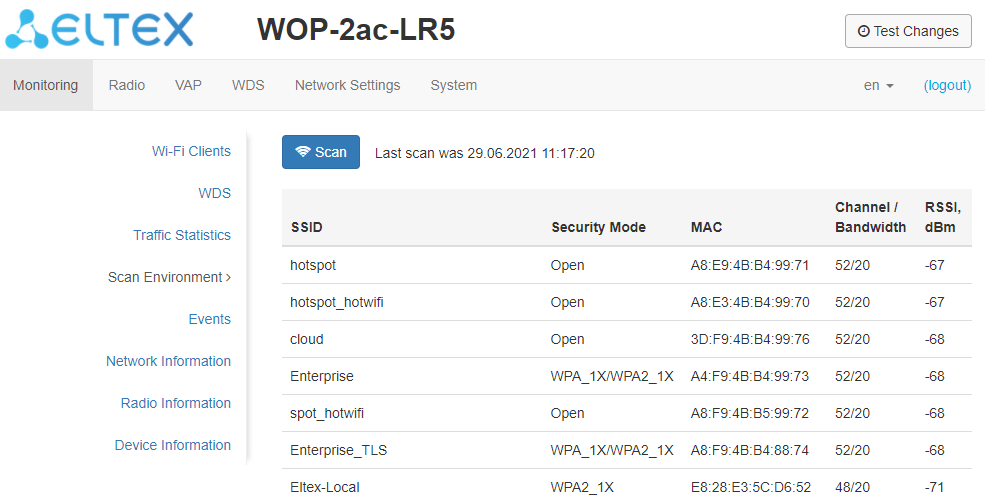Screen dimensions: 985x501
Task: Open Radio Information page
Action: coord(175,403)
